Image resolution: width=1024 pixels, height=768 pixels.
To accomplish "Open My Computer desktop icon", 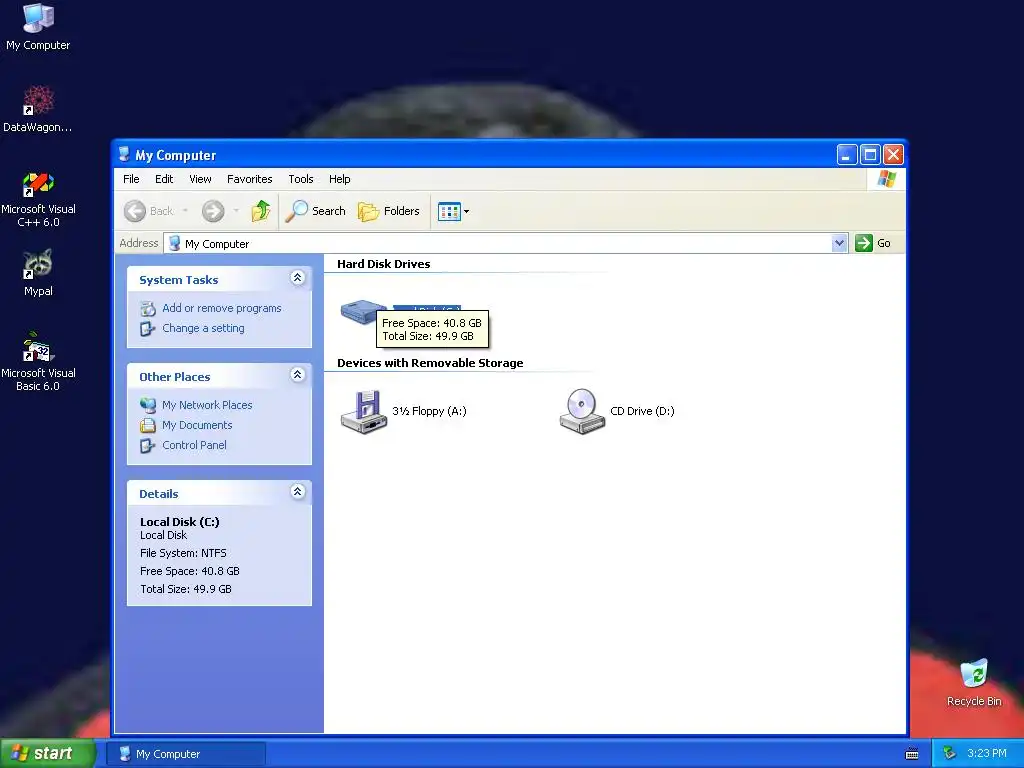I will pyautogui.click(x=38, y=27).
